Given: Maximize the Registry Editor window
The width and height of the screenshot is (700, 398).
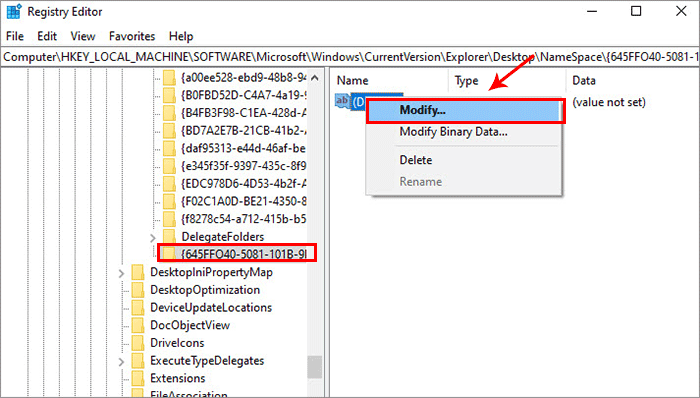Looking at the screenshot, I should tap(636, 12).
